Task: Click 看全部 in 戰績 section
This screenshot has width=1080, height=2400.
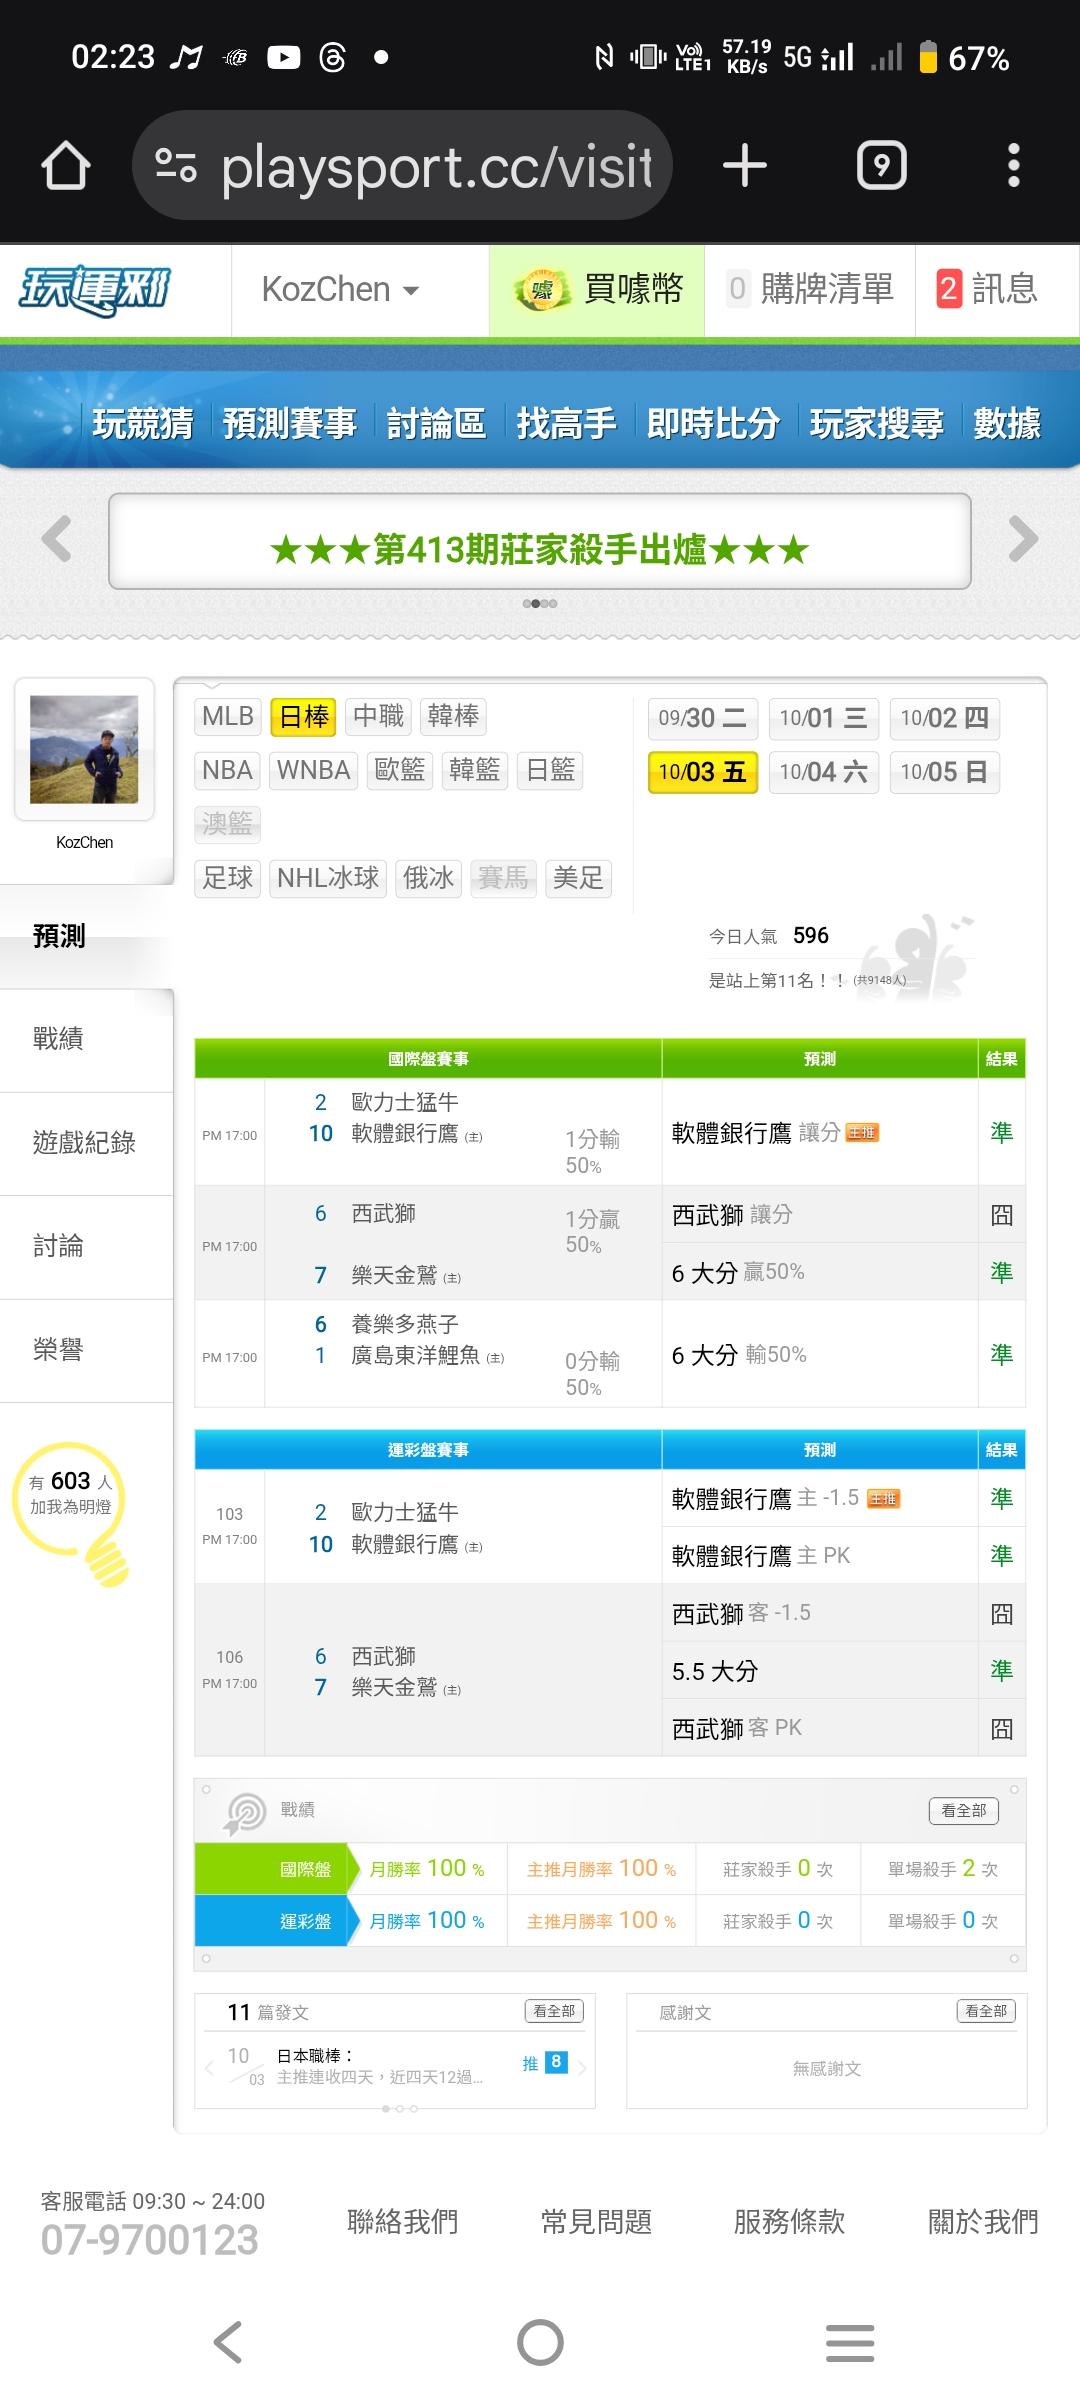Action: tap(964, 1810)
